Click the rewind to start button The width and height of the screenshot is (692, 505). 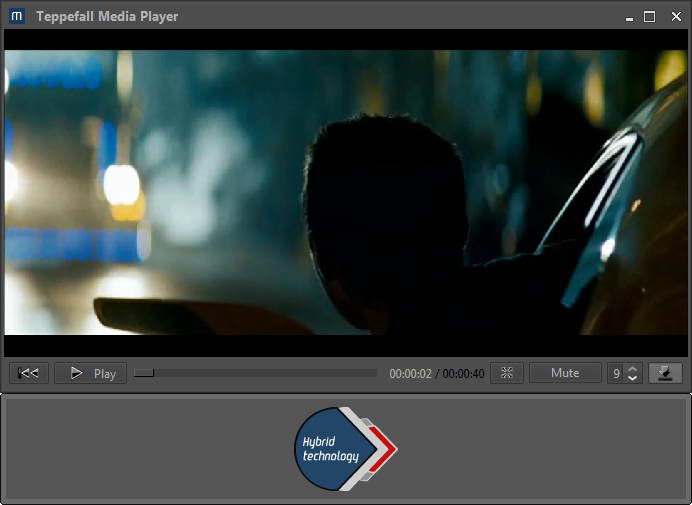29,373
